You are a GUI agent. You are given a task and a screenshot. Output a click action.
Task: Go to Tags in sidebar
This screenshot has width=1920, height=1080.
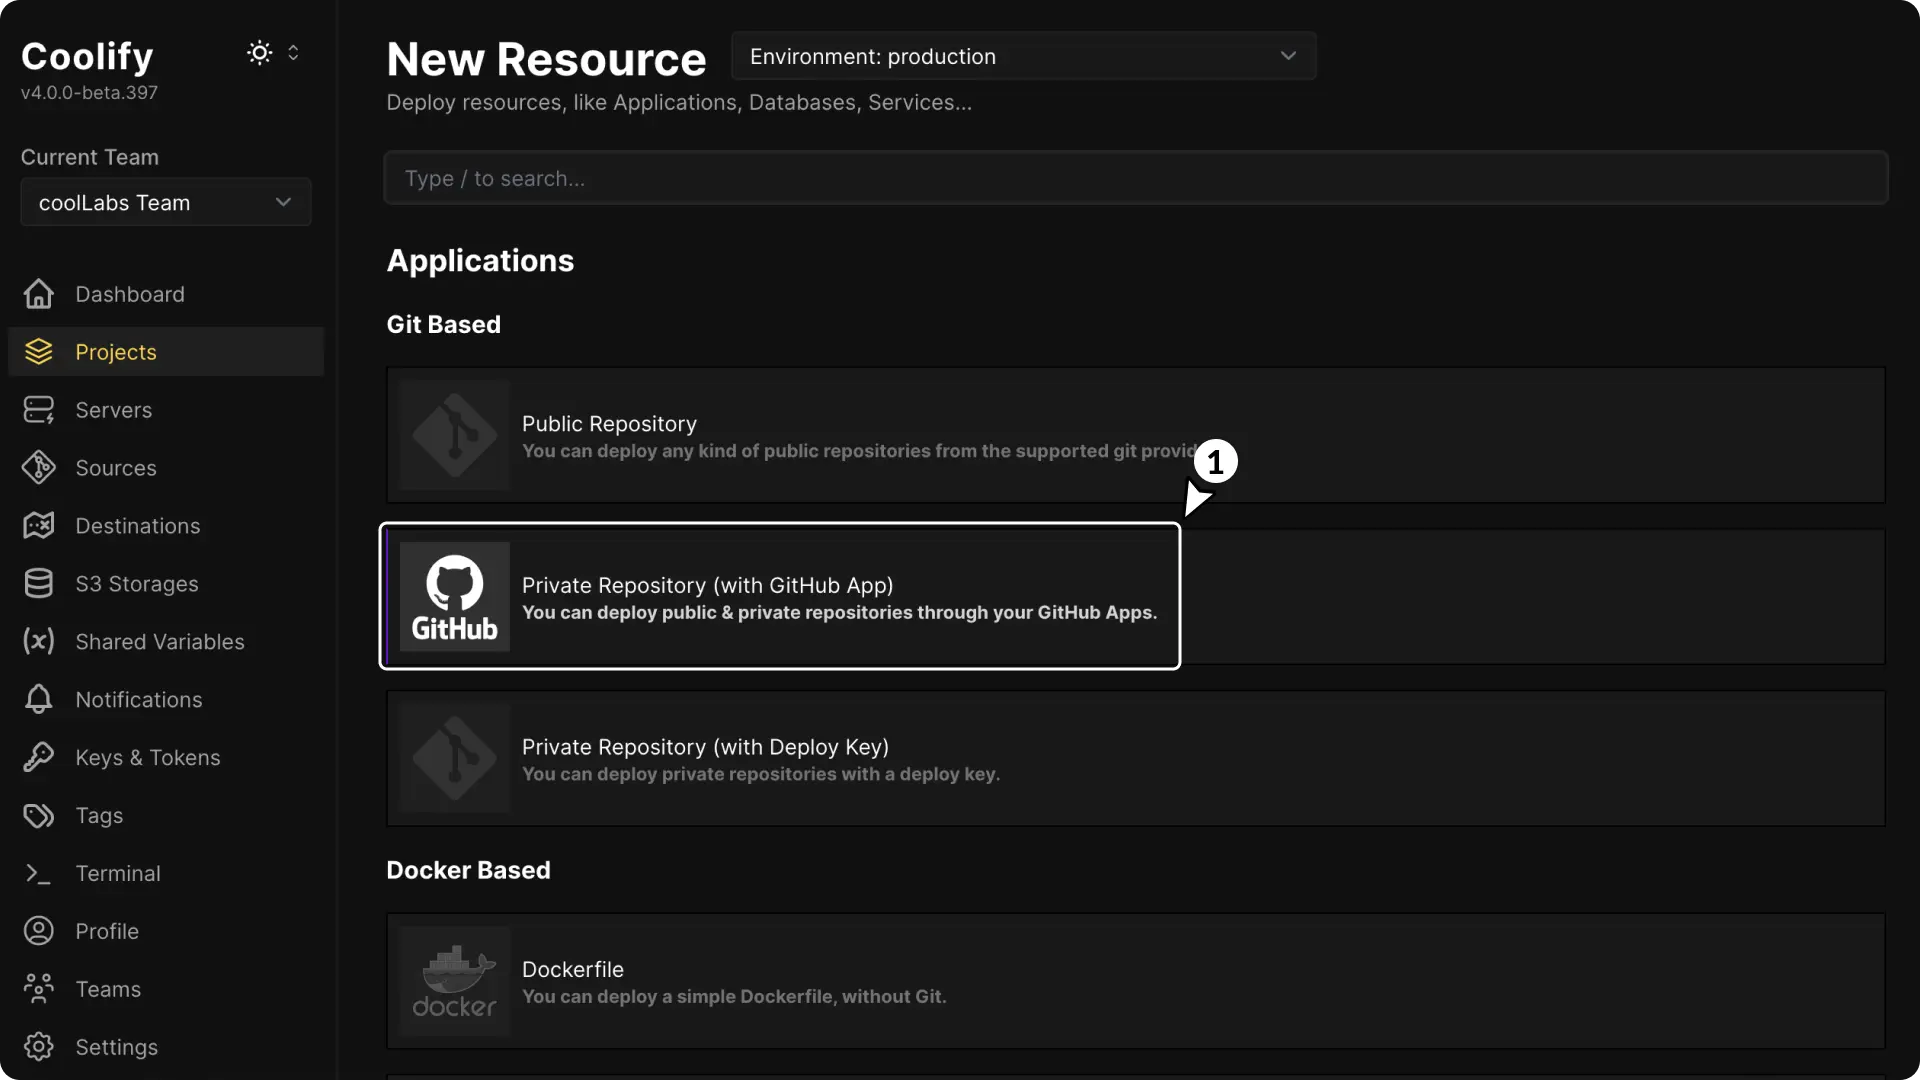pos(99,816)
